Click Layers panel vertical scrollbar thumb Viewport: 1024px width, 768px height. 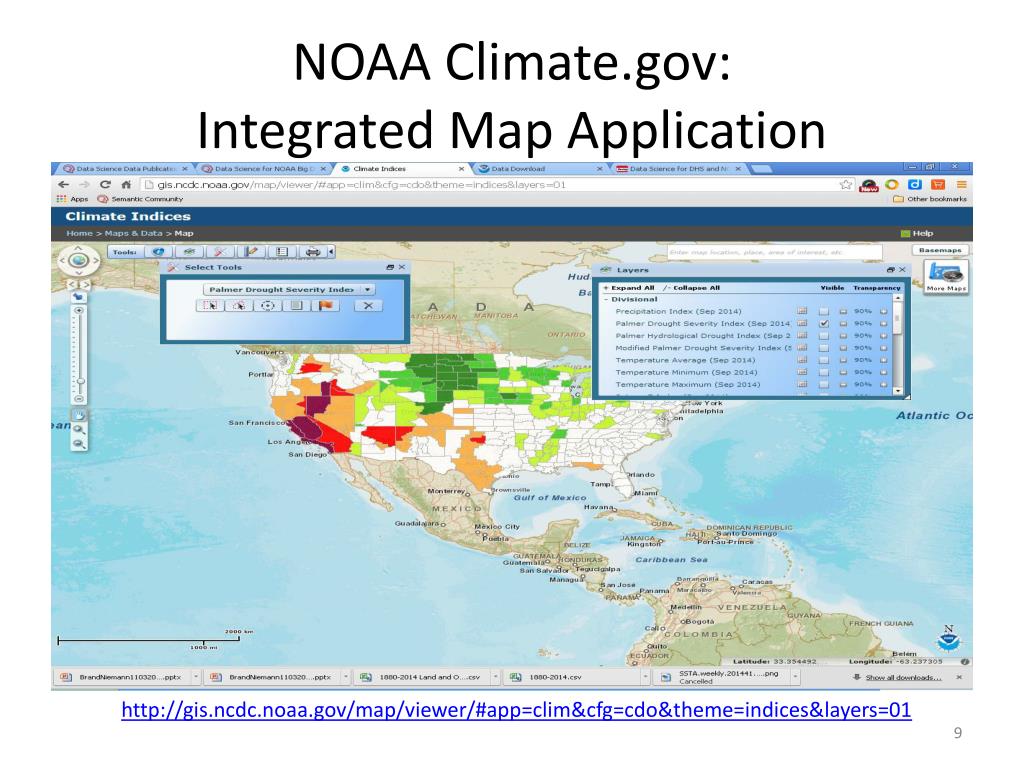(x=898, y=318)
